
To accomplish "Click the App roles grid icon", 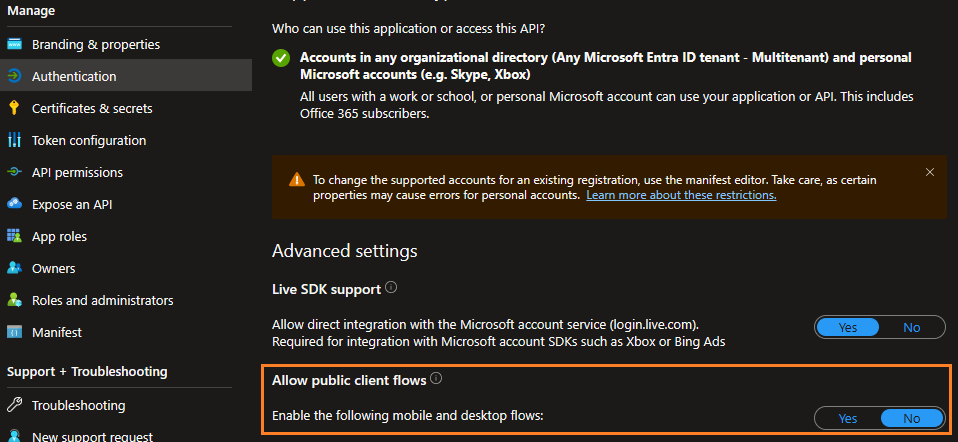I will tap(14, 236).
